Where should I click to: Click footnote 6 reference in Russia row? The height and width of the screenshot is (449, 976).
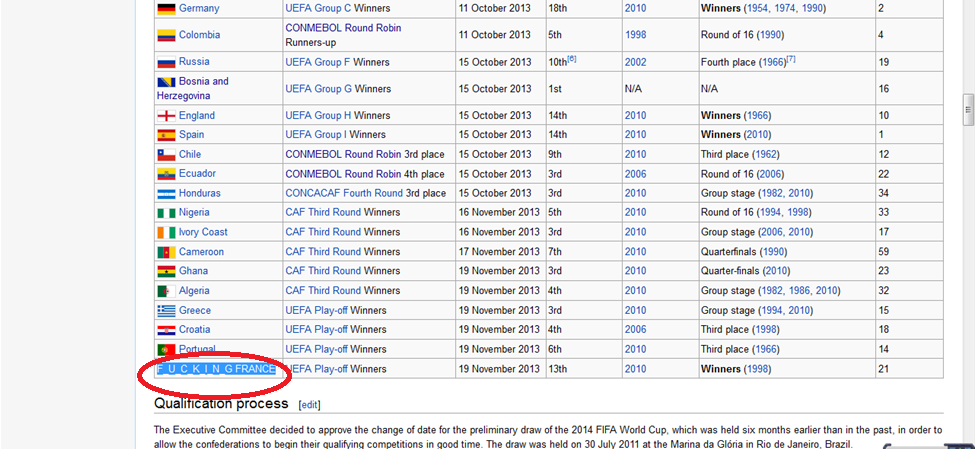(572, 59)
